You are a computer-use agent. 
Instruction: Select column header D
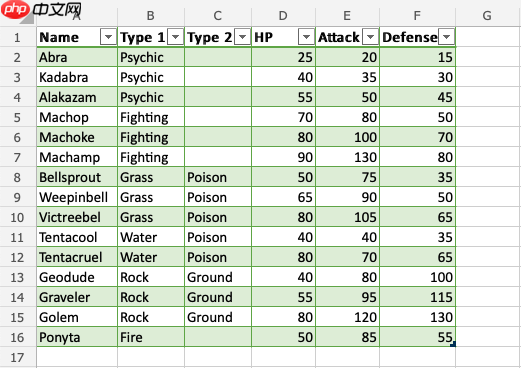coord(283,16)
